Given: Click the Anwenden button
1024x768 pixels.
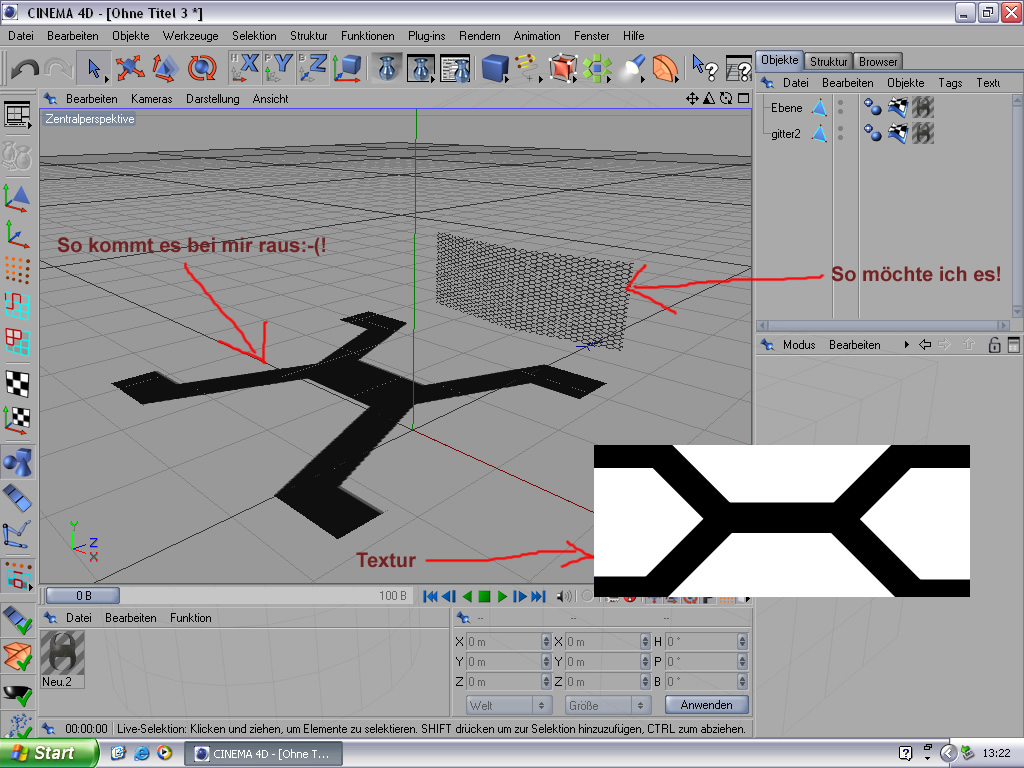Looking at the screenshot, I should [706, 705].
